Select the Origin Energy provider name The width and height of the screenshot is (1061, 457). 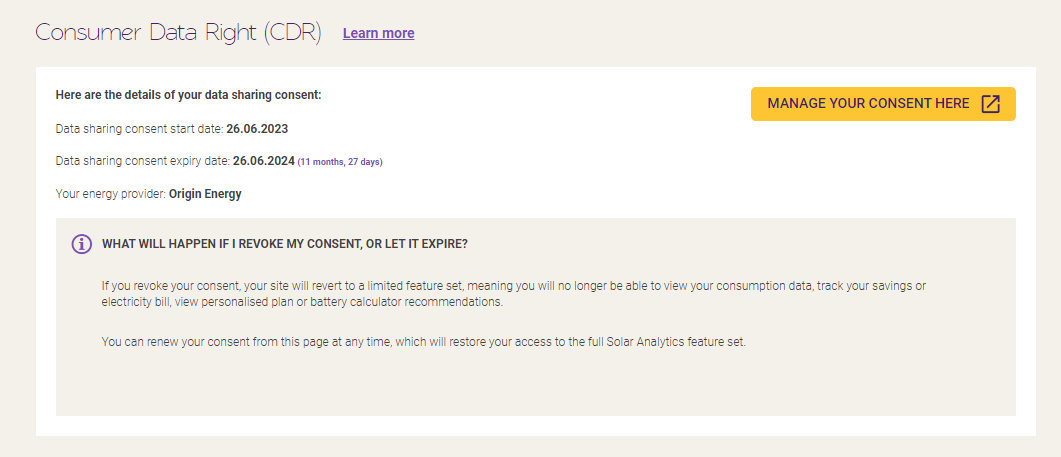tap(205, 194)
